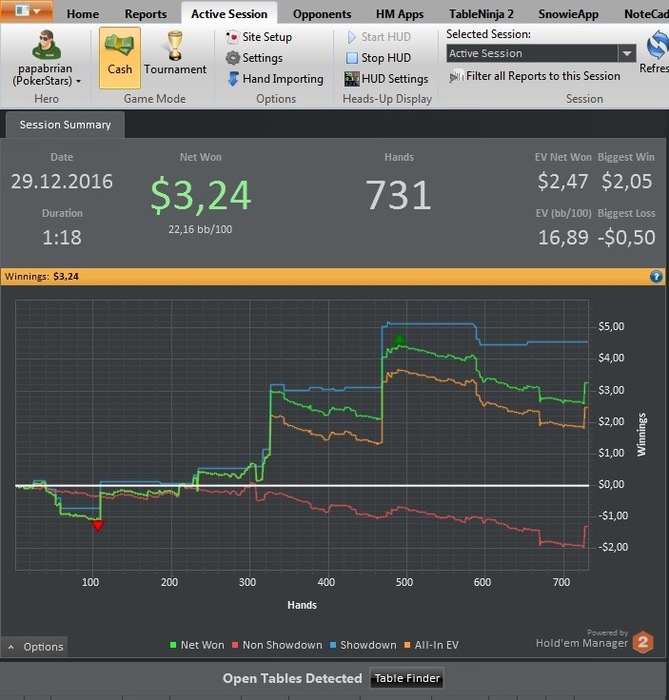This screenshot has height=700, width=669.
Task: Click the Hands count 731
Action: (x=399, y=195)
